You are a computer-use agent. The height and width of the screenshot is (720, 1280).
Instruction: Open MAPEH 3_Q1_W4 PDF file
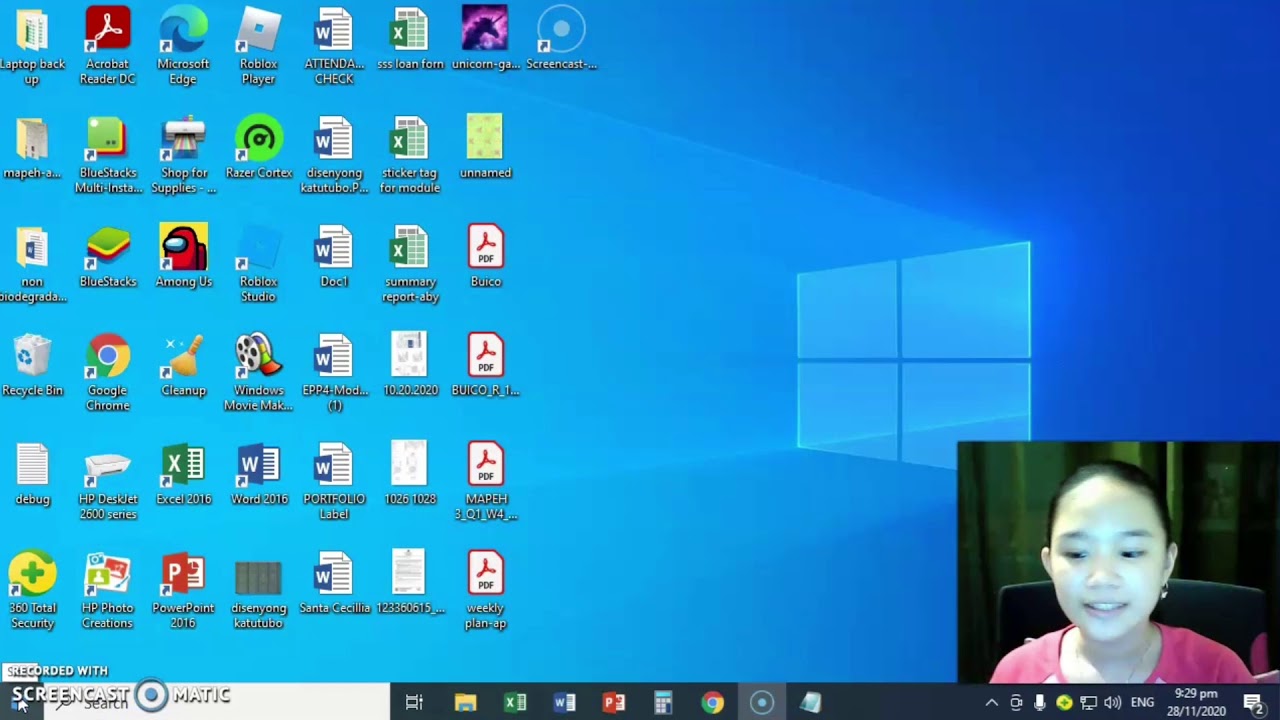(x=485, y=482)
